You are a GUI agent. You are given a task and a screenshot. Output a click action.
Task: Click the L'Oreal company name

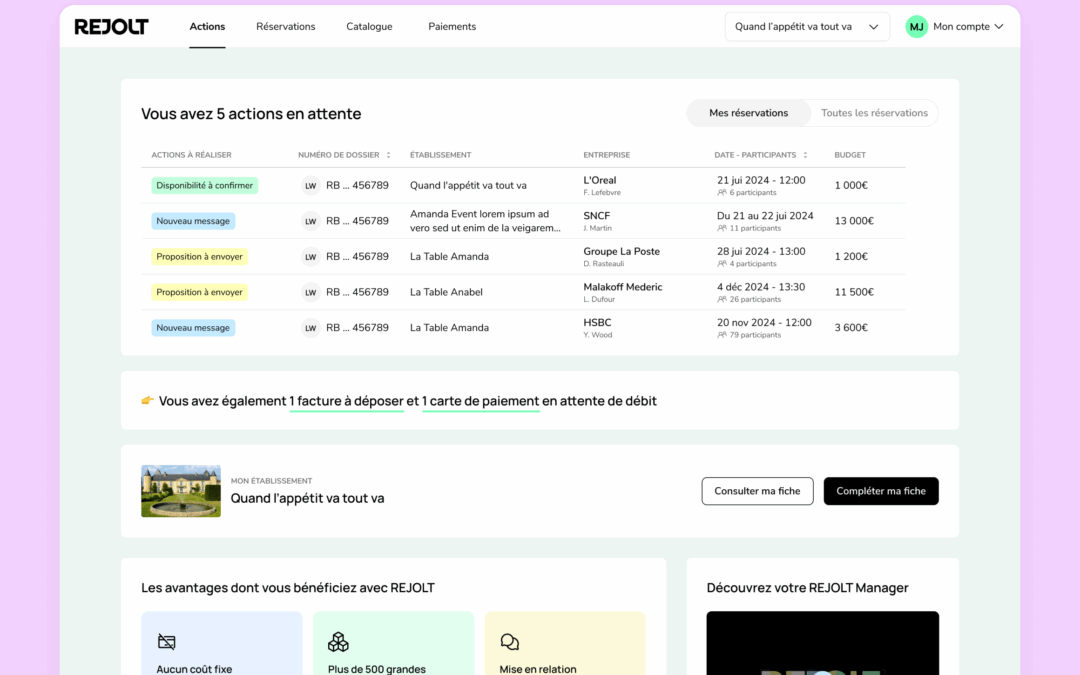click(x=600, y=180)
